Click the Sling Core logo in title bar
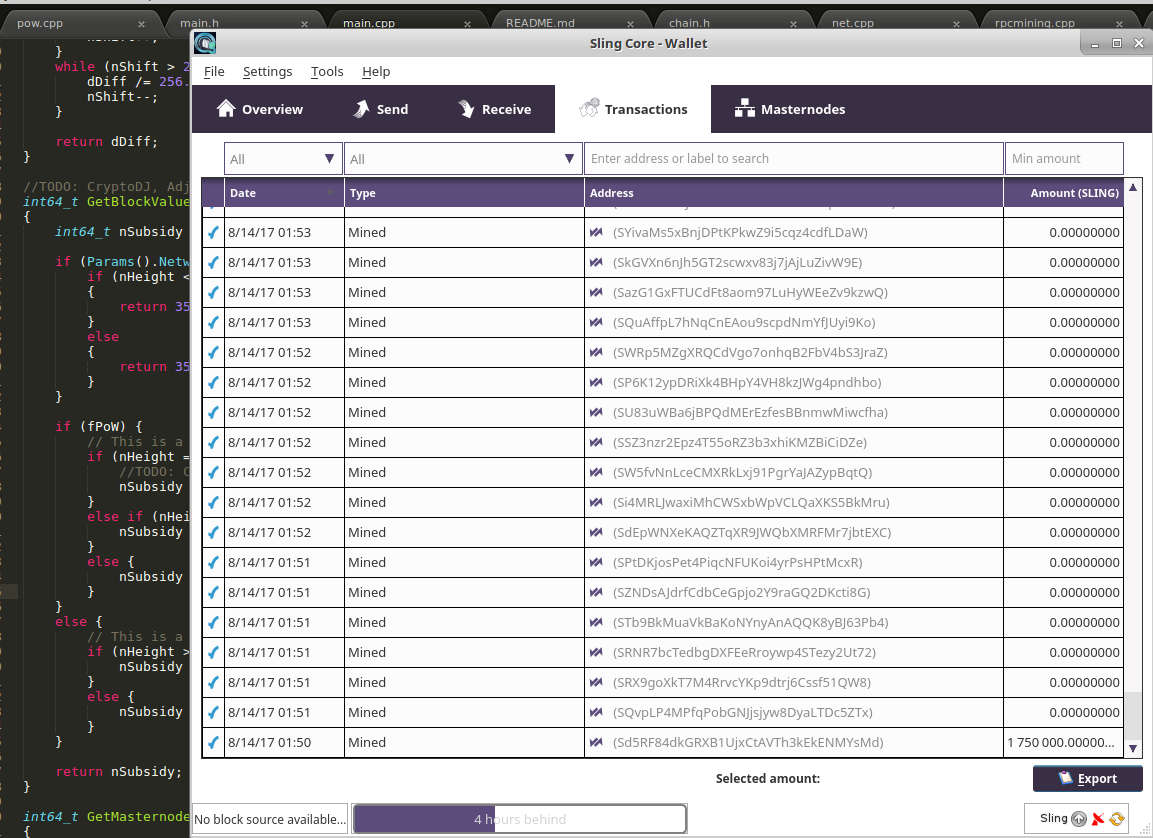This screenshot has height=838, width=1153. [205, 43]
